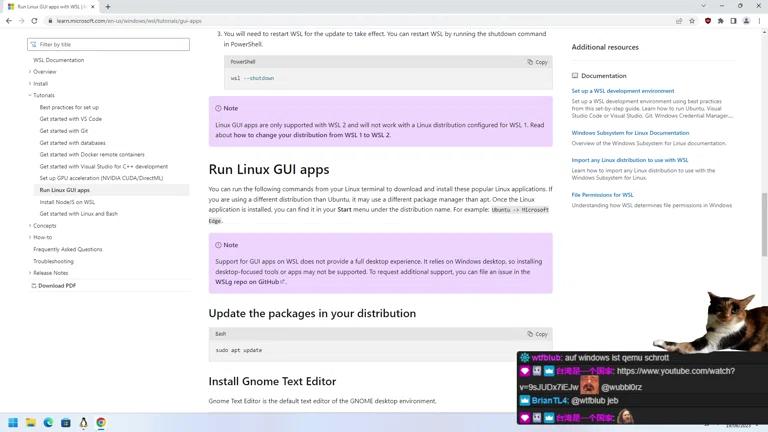Open Get started with VS Code

coord(71,119)
